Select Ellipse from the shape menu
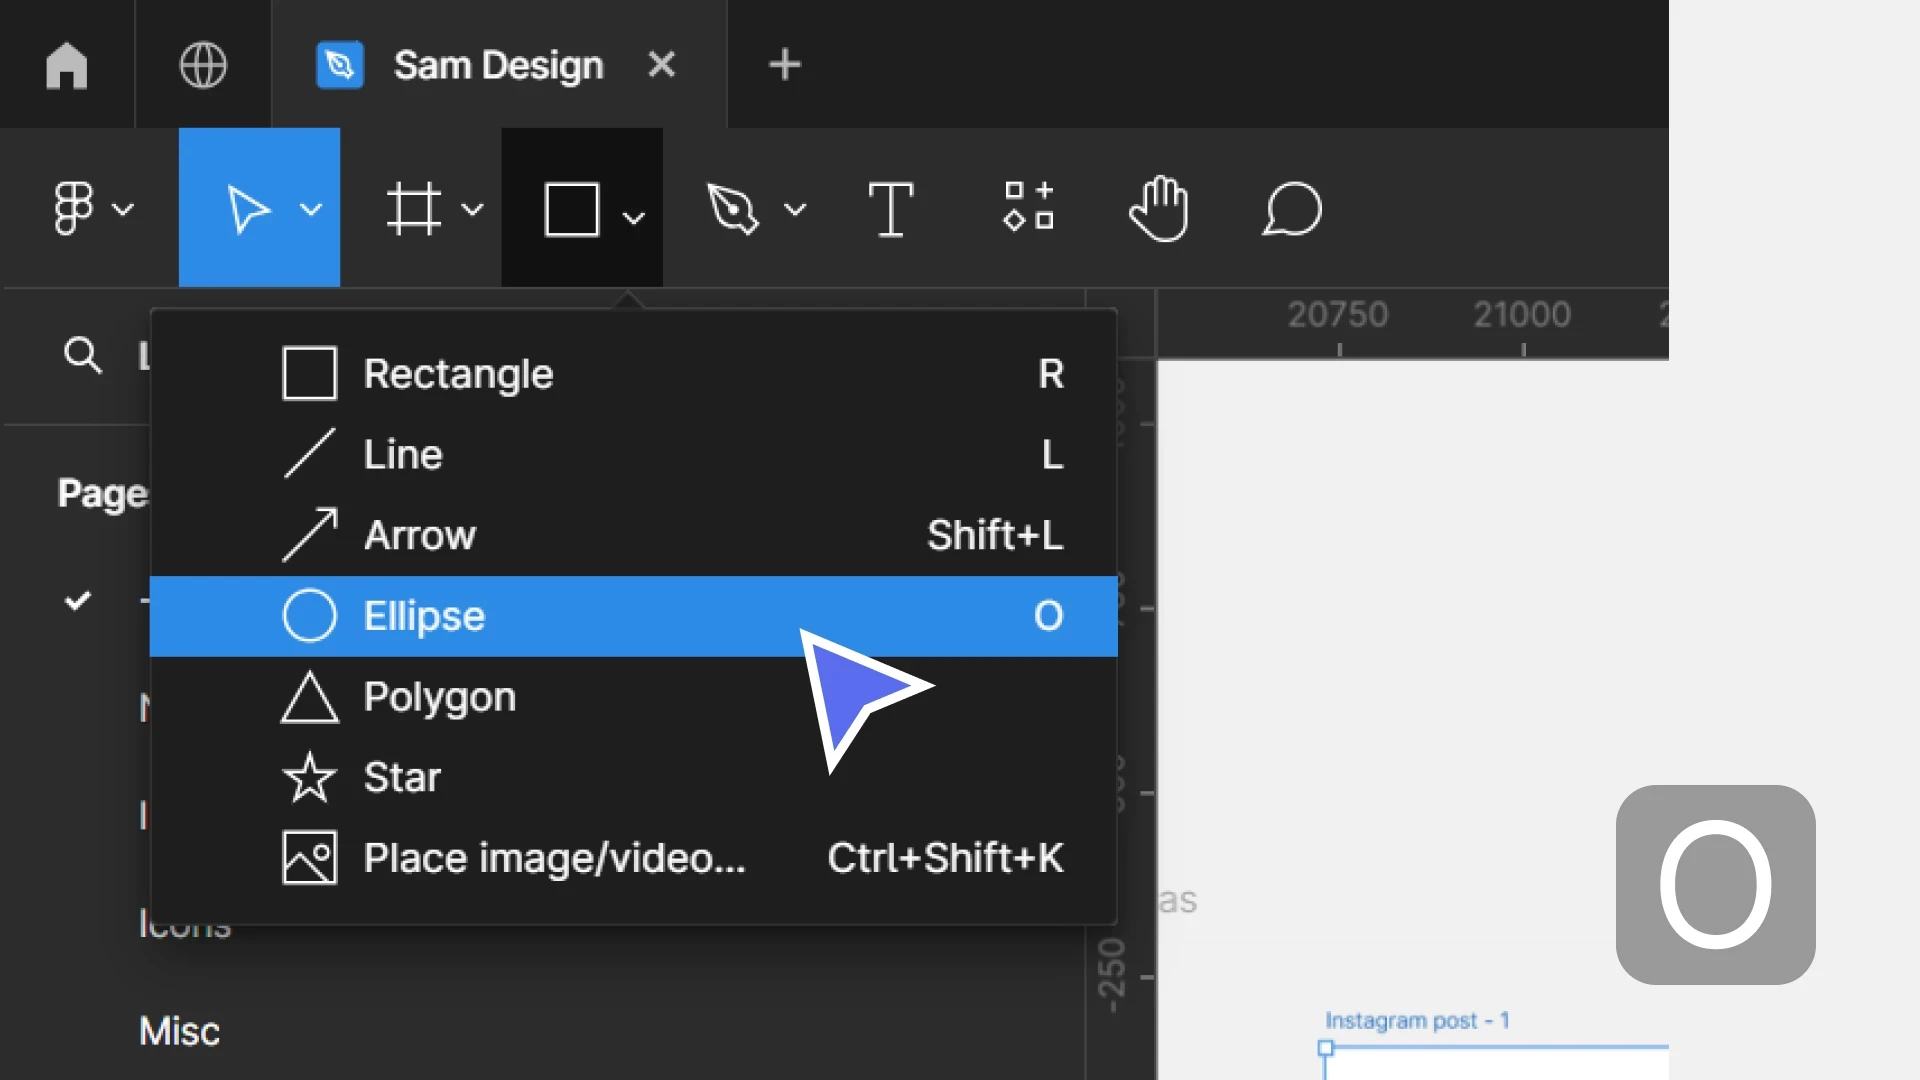The height and width of the screenshot is (1080, 1920). [x=425, y=616]
